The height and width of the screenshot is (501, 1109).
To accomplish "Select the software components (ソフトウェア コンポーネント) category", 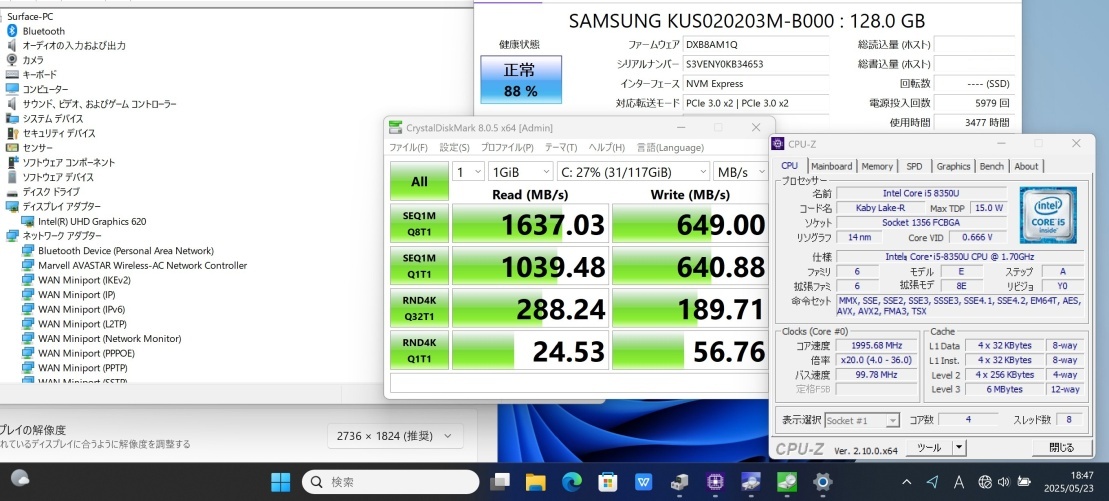I will 69,163.
